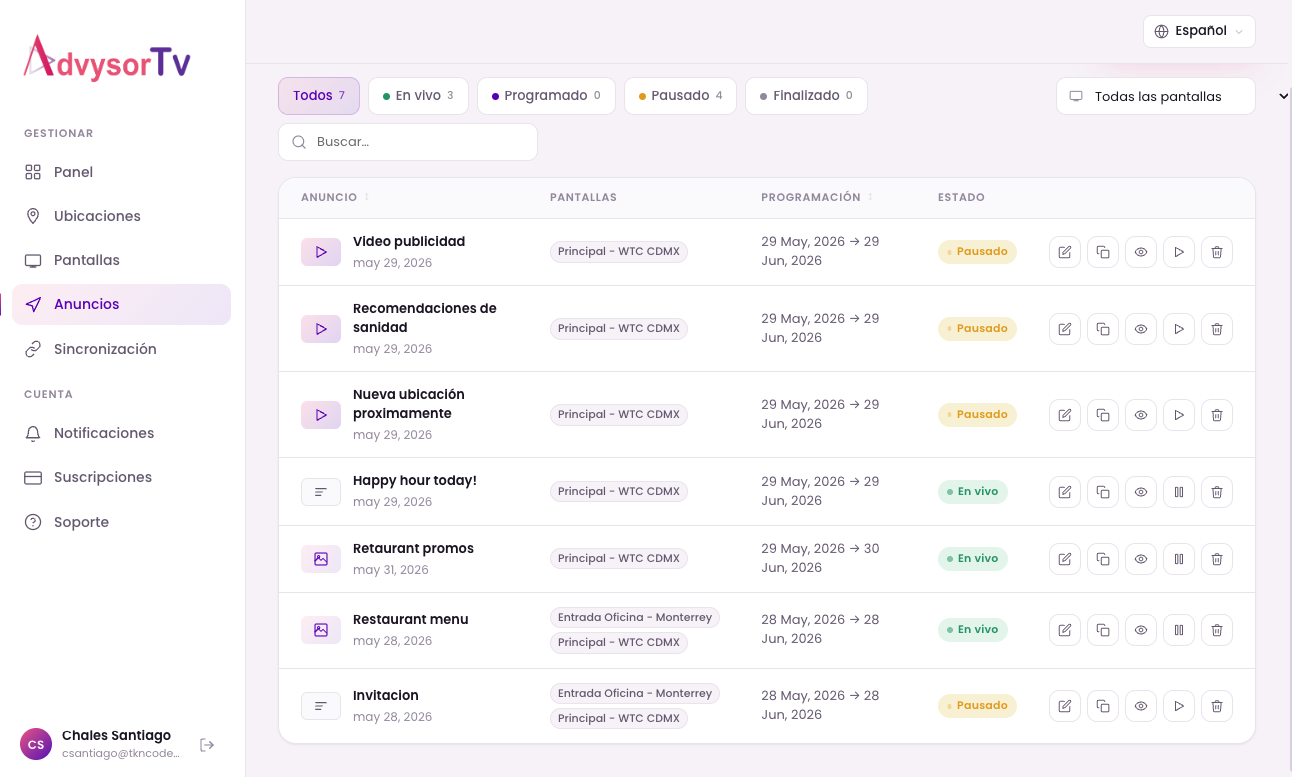Focus the Buscar search field
This screenshot has height=777, width=1292.
tap(408, 142)
